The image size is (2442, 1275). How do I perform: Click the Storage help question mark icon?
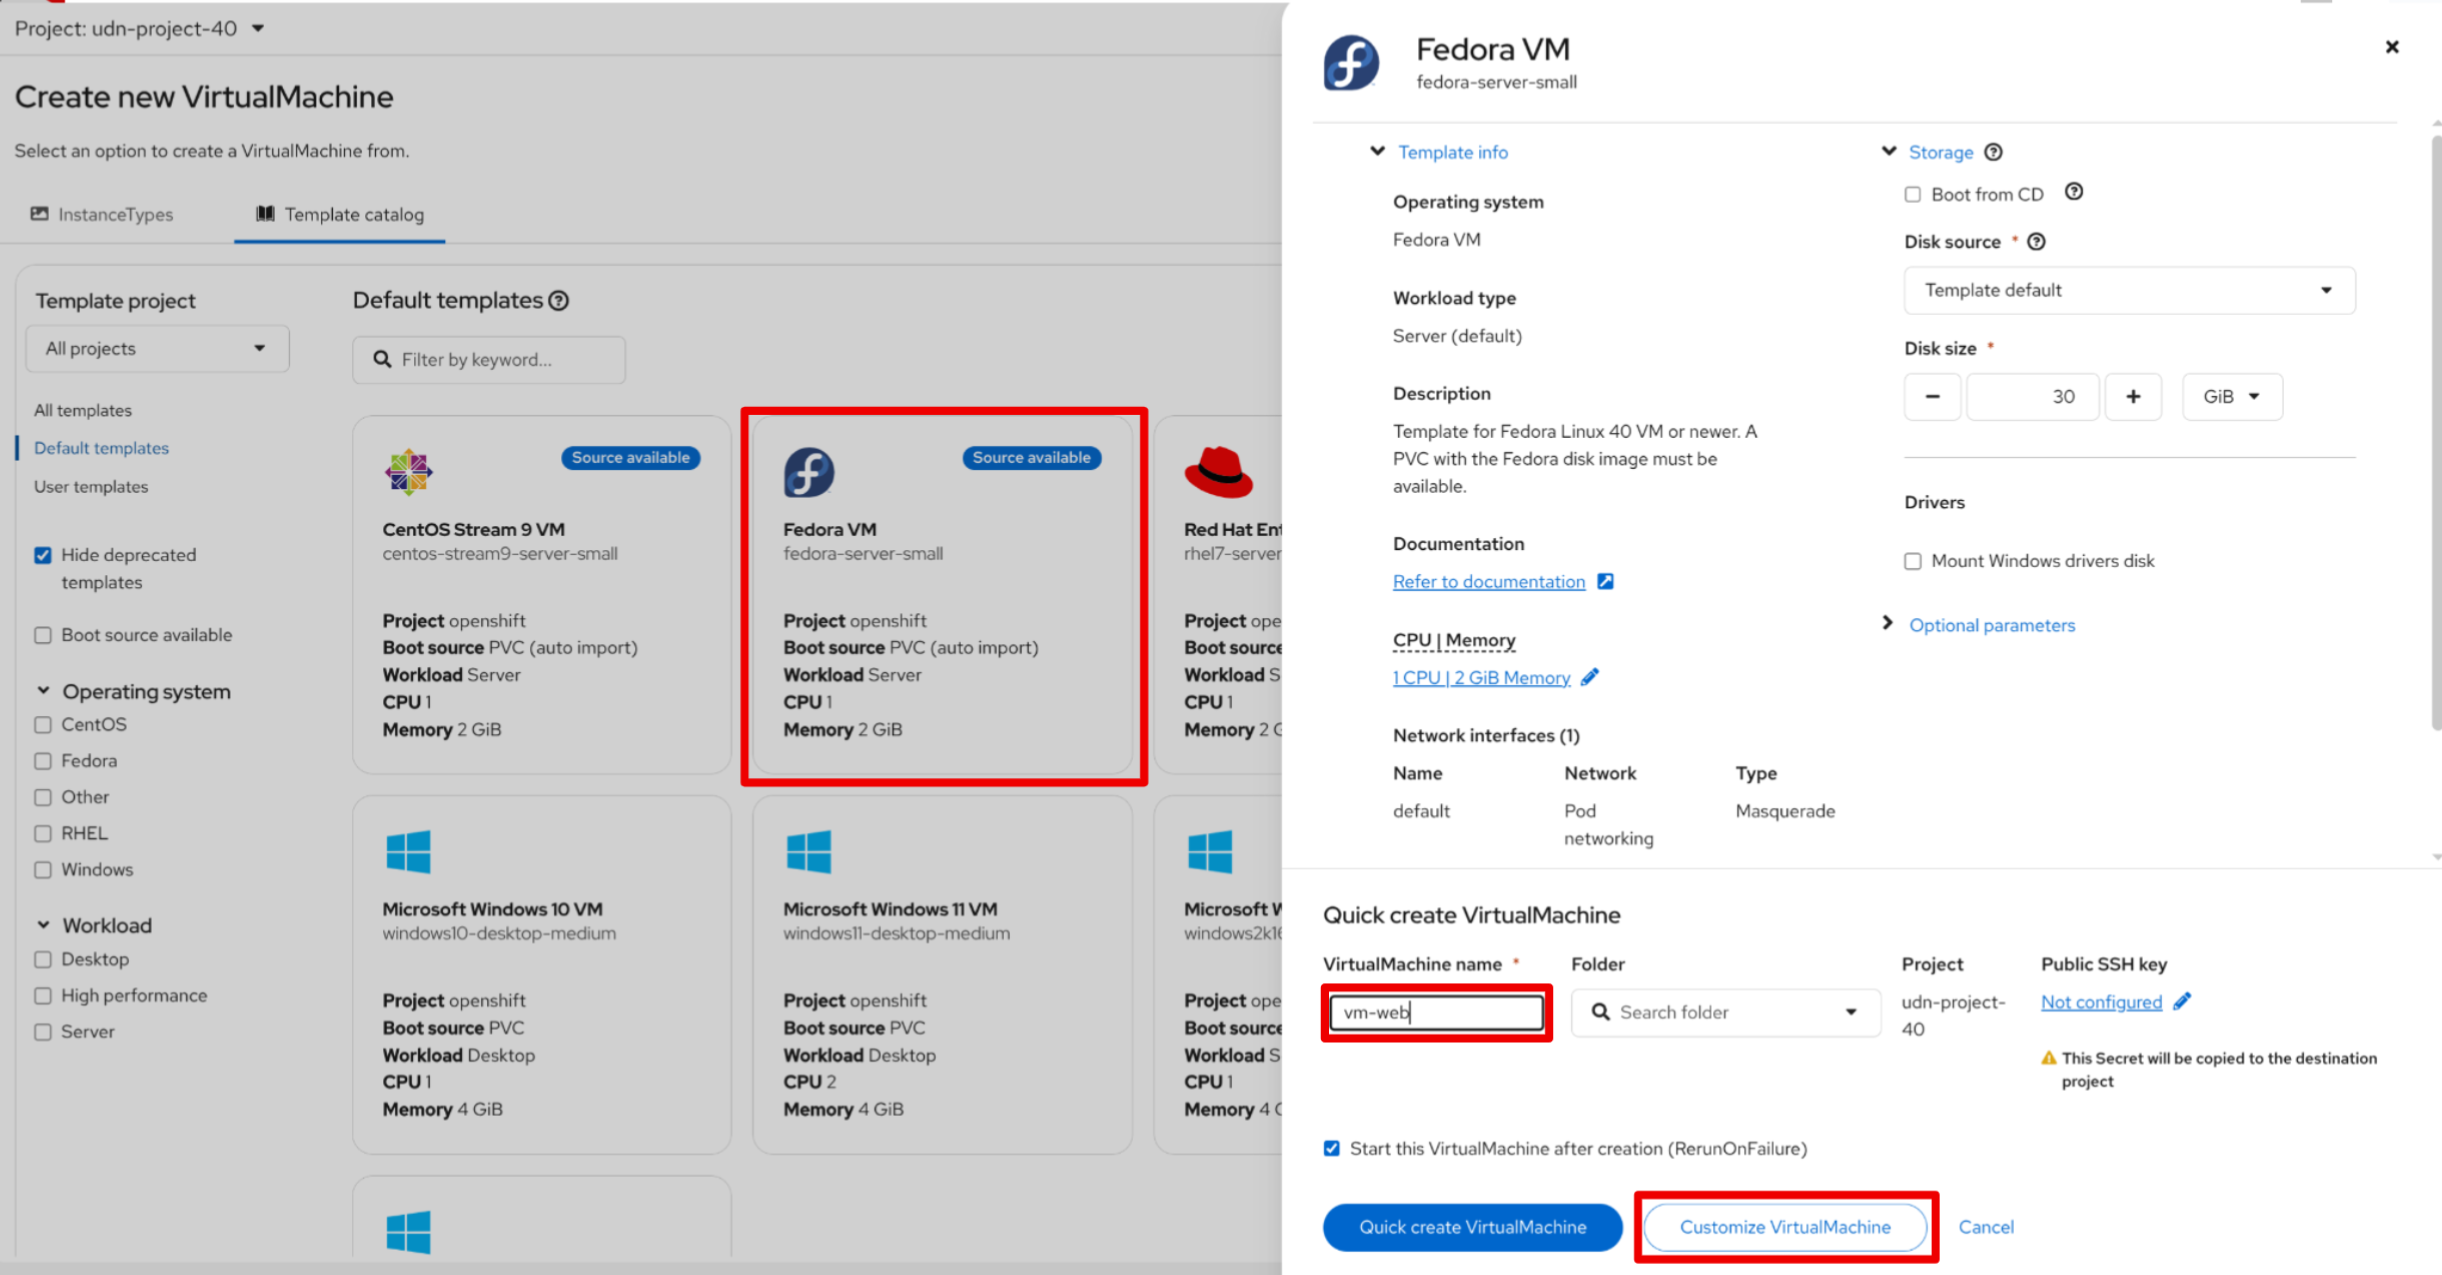pyautogui.click(x=1993, y=152)
